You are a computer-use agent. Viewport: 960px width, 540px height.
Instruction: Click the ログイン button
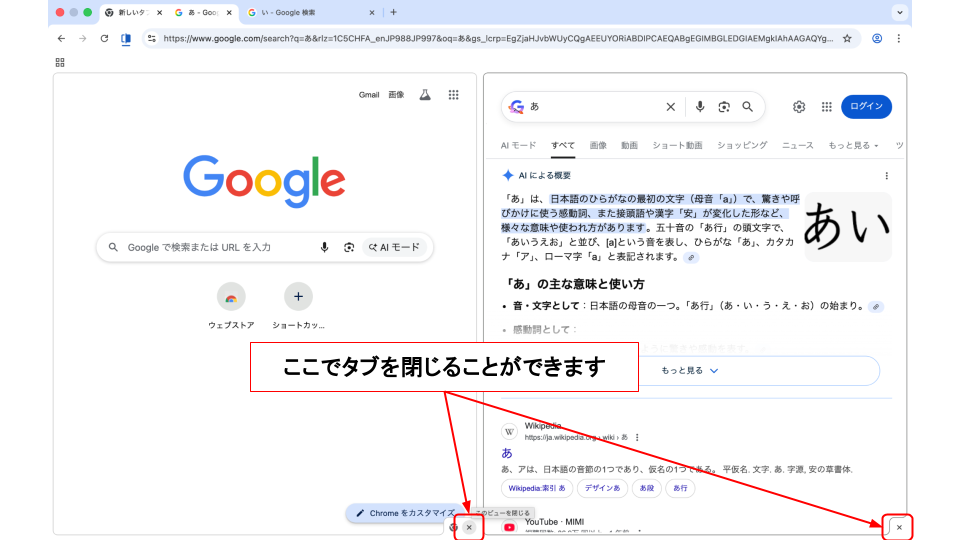[x=866, y=107]
